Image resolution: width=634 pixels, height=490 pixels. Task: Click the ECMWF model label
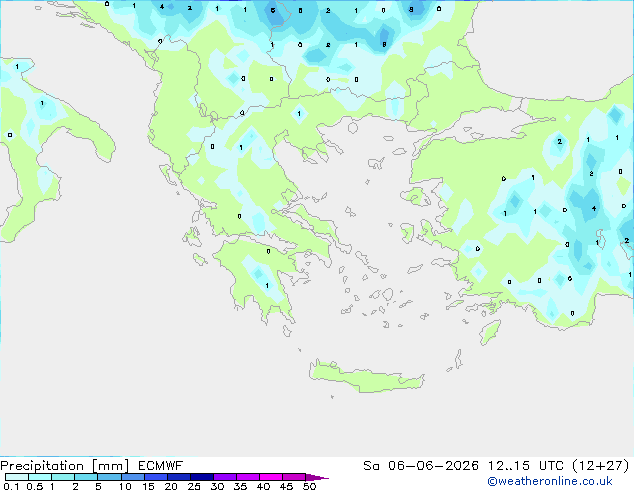point(161,466)
